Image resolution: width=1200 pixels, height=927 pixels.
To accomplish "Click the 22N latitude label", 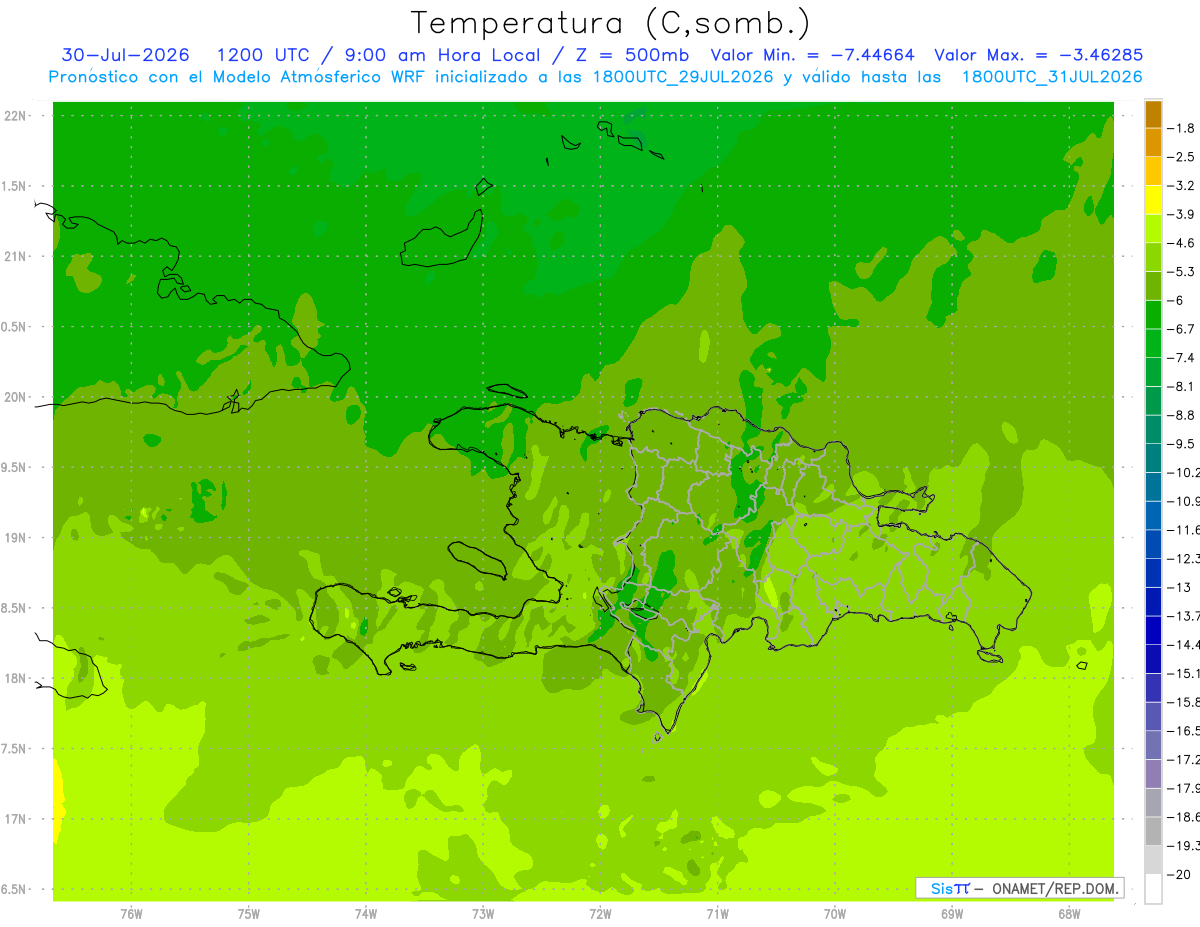I will tap(15, 116).
